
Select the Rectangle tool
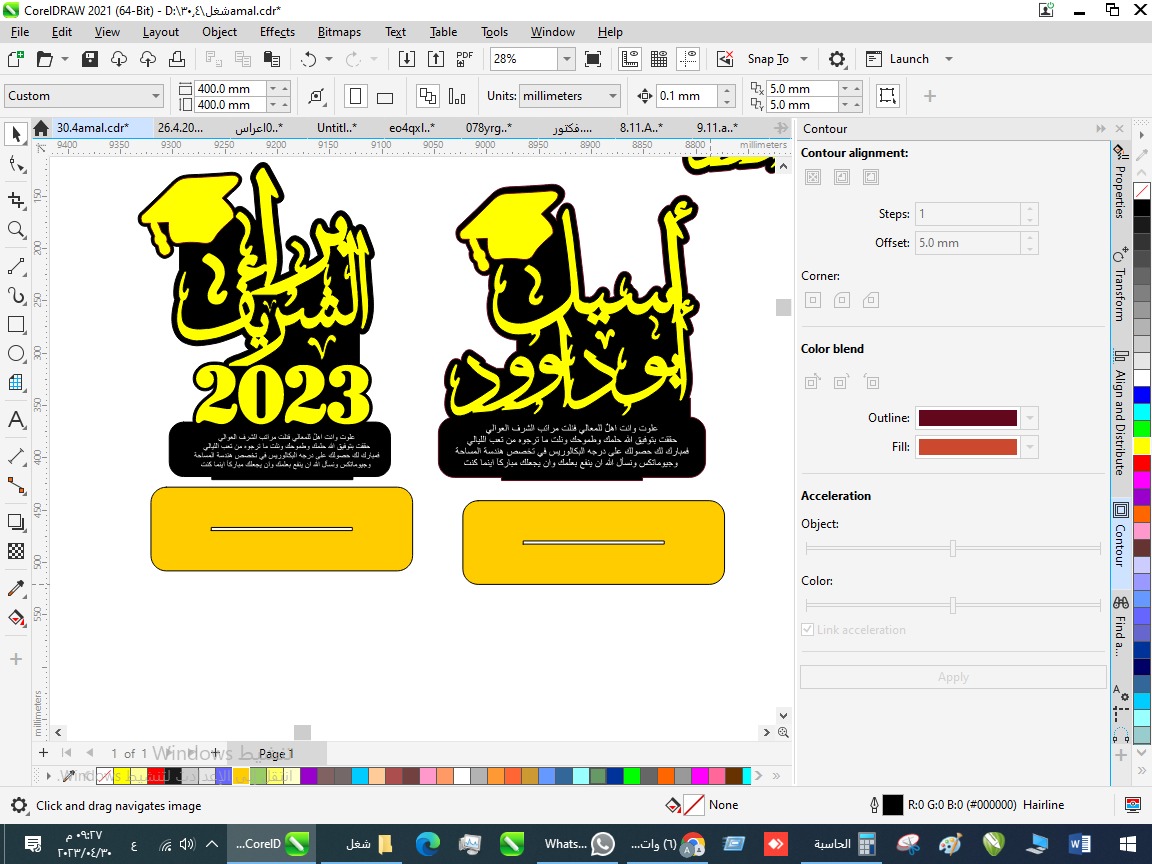point(16,325)
